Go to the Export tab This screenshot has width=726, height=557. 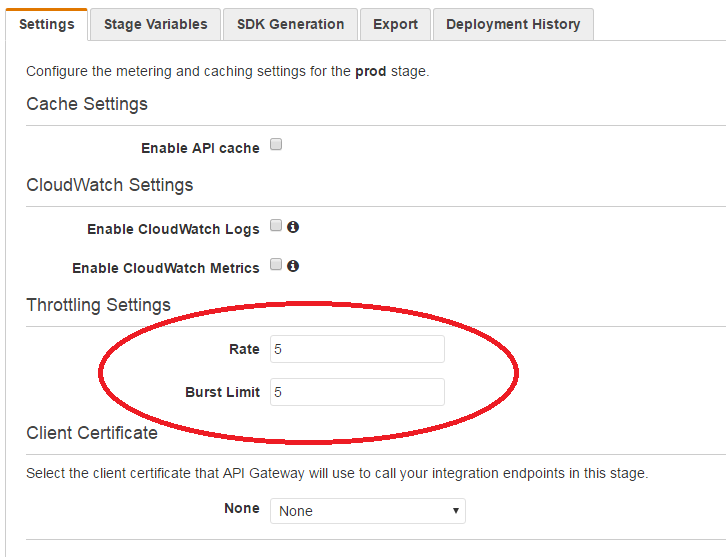point(395,24)
